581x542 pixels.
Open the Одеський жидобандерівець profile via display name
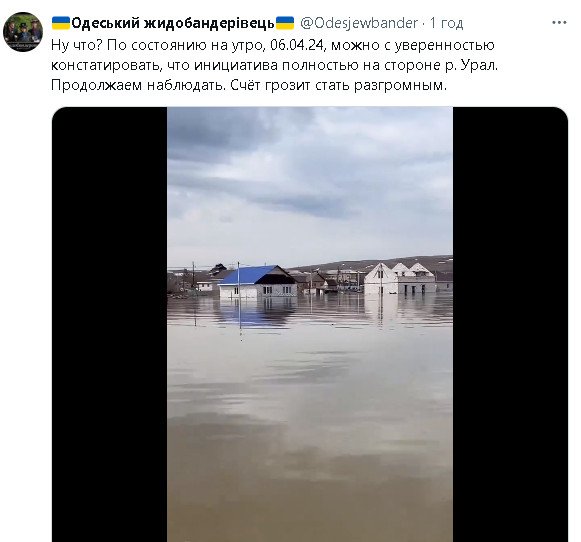[x=173, y=23]
